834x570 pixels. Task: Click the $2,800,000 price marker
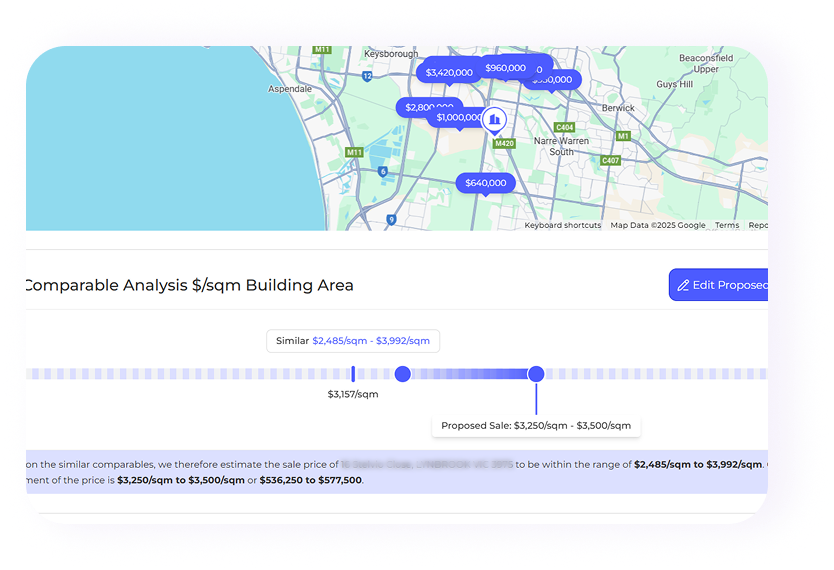(427, 107)
